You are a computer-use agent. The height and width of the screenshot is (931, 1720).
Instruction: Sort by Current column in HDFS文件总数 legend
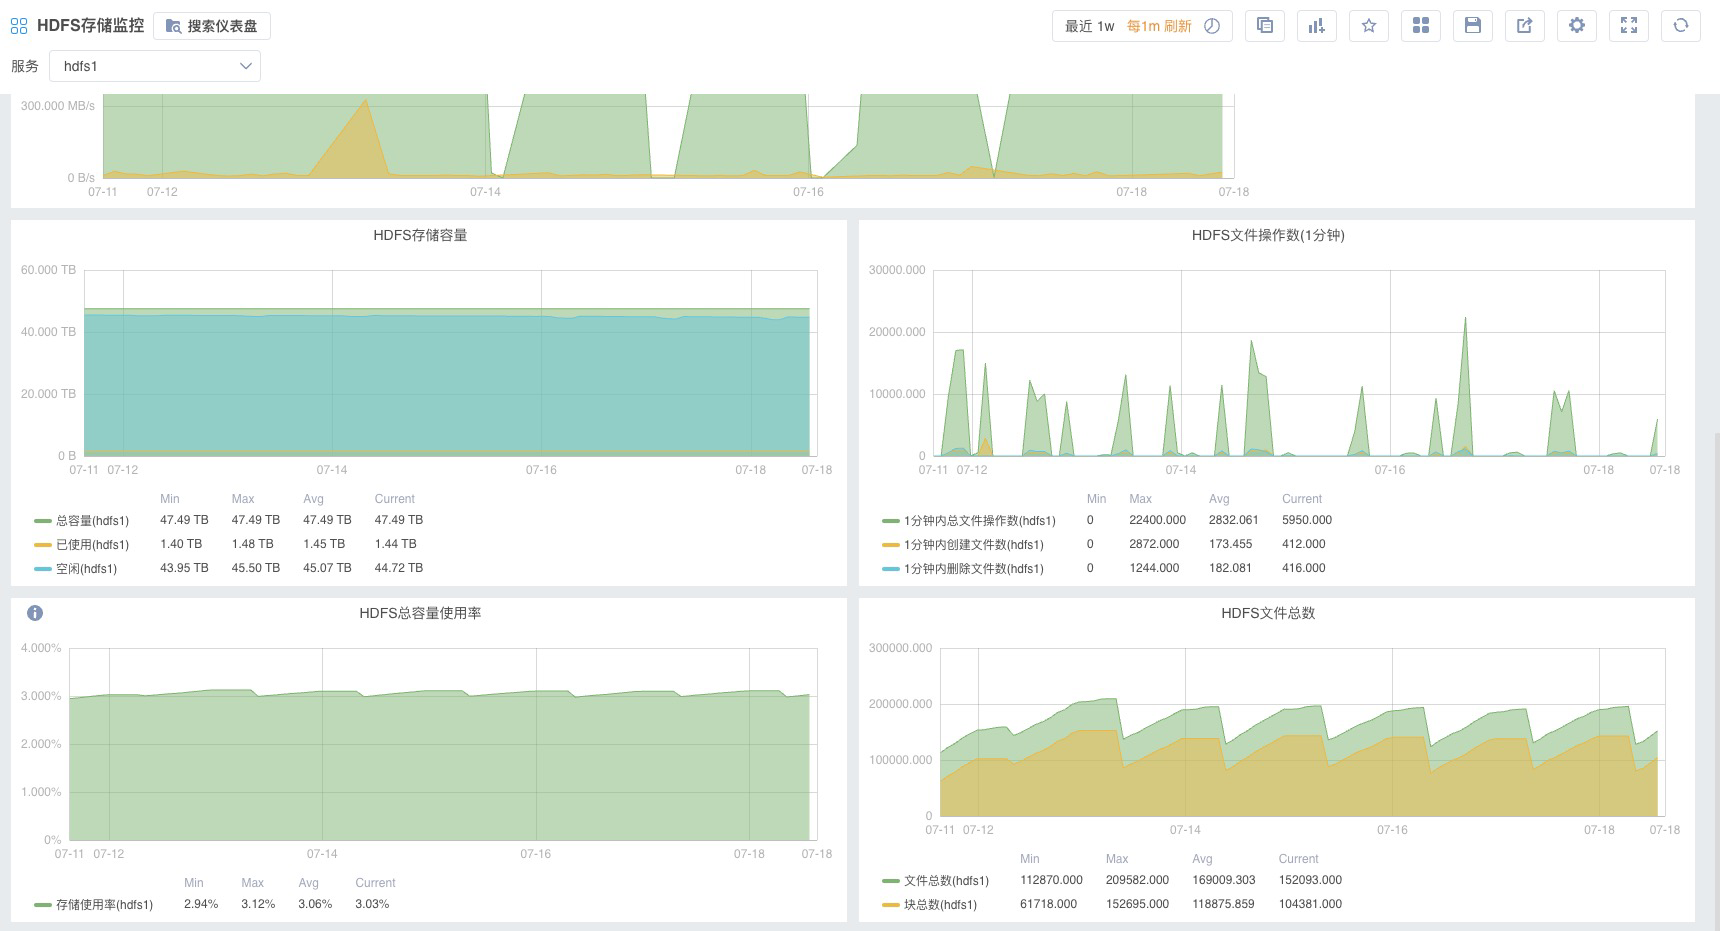click(1299, 859)
